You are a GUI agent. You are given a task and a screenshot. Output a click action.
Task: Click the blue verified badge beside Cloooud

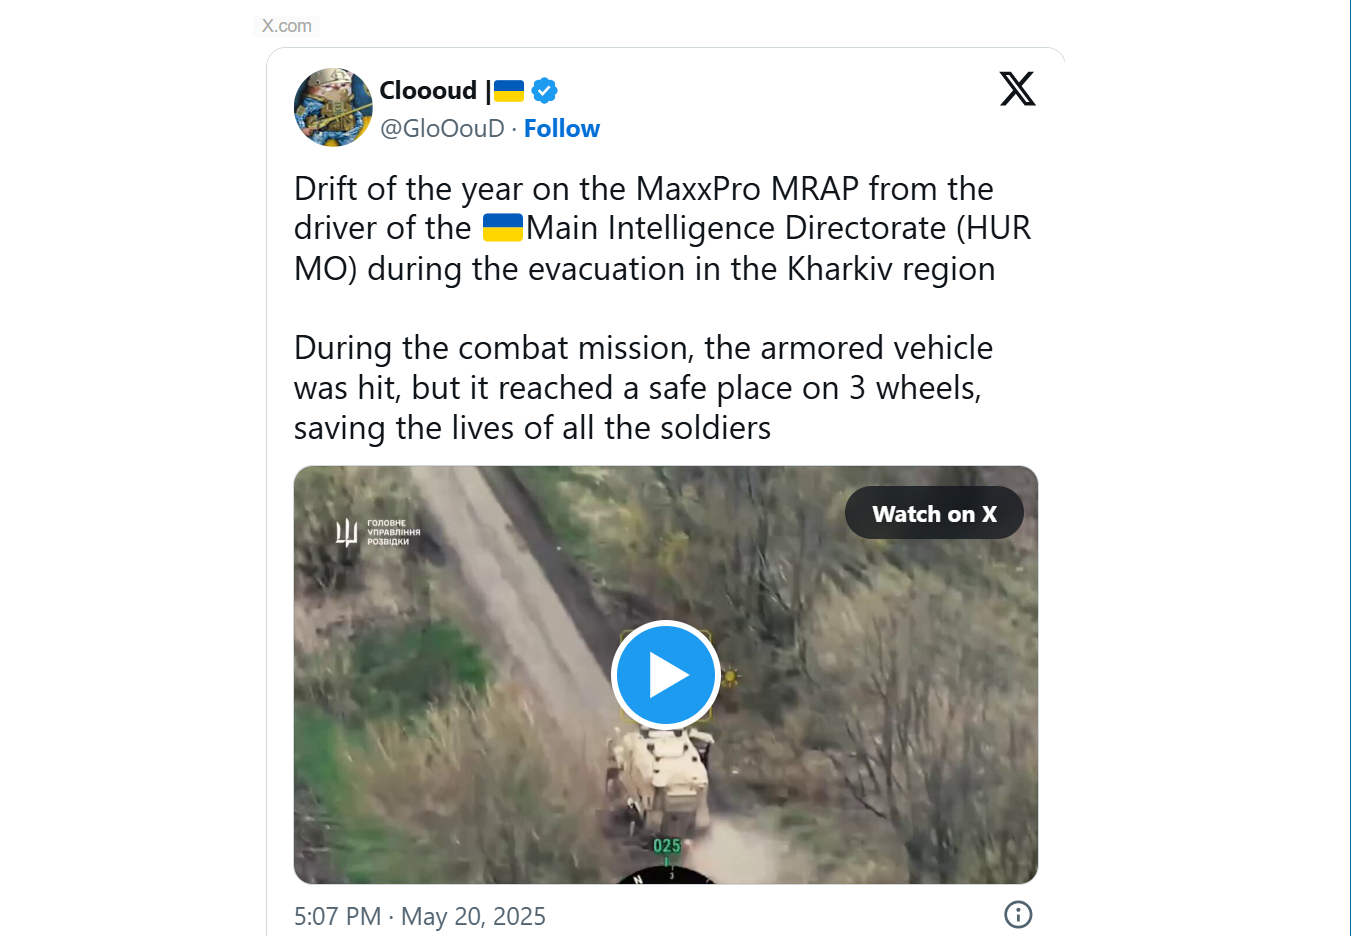[x=544, y=91]
